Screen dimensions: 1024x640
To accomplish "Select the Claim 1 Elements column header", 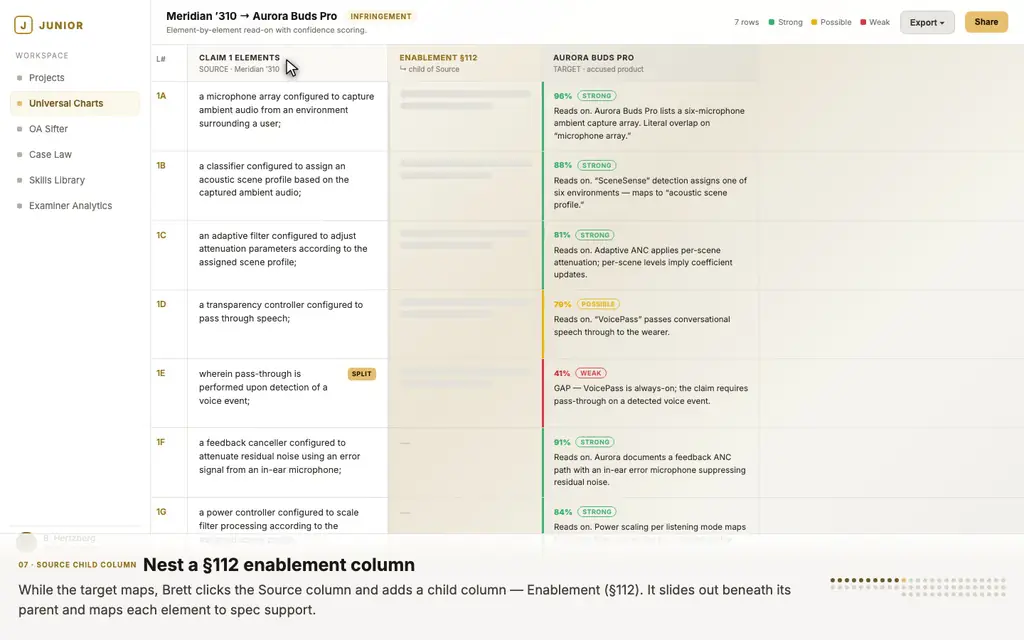I will pyautogui.click(x=287, y=63).
